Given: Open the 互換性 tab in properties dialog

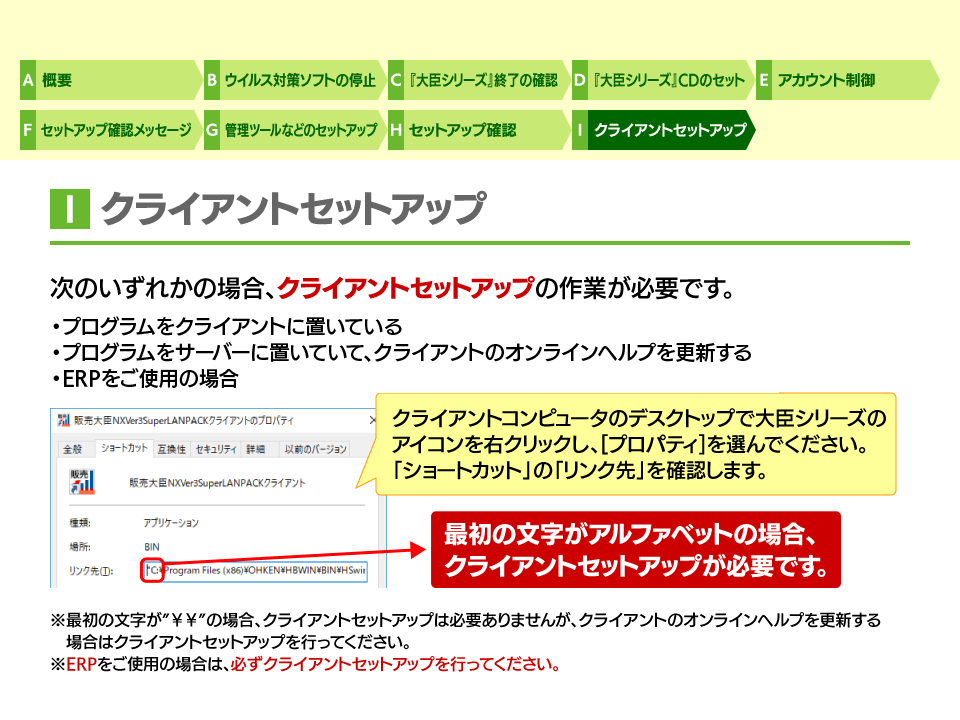Looking at the screenshot, I should point(171,449).
